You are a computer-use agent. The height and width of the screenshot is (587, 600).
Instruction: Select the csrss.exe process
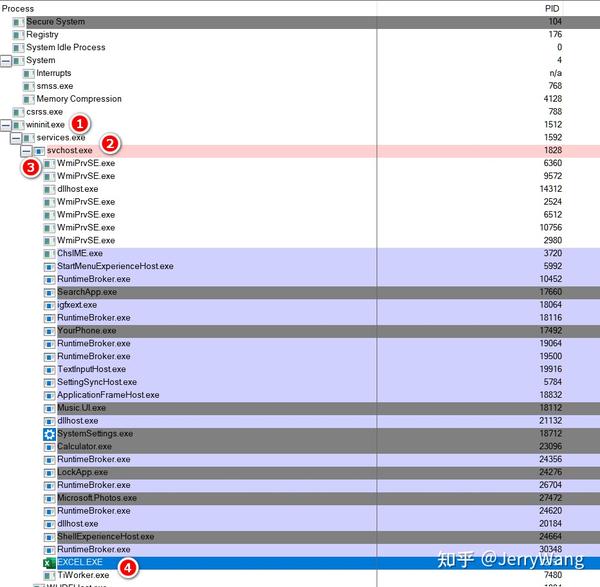point(44,112)
